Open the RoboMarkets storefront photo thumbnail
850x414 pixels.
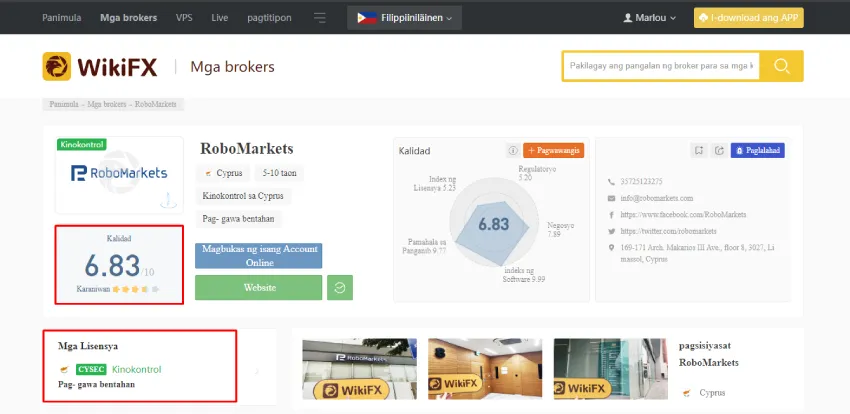point(359,369)
